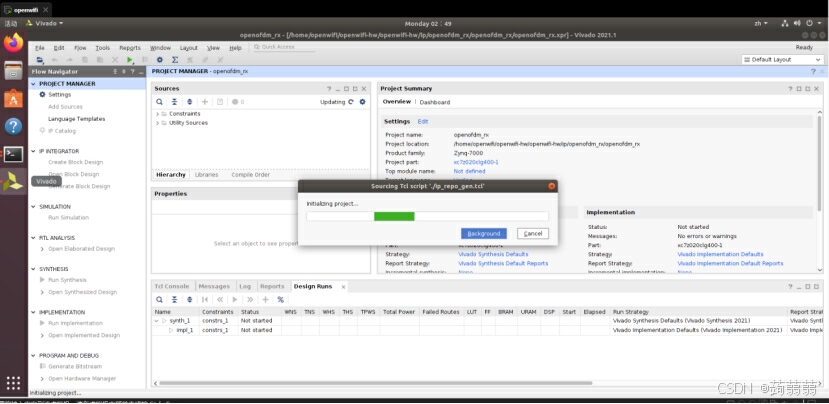This screenshot has width=829, height=404.
Task: Open the Flow menu
Action: click(x=80, y=48)
